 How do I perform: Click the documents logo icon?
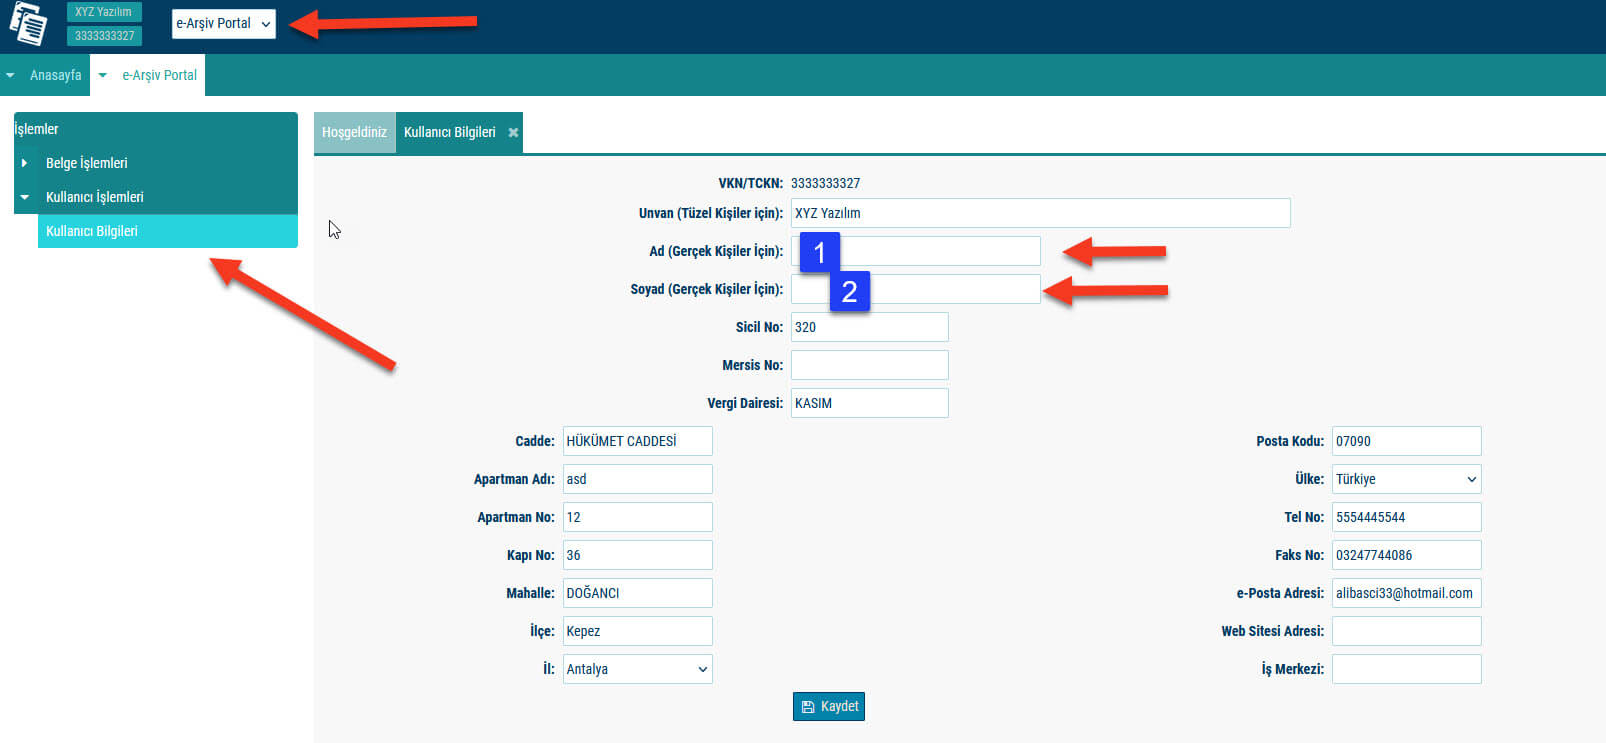point(28,24)
